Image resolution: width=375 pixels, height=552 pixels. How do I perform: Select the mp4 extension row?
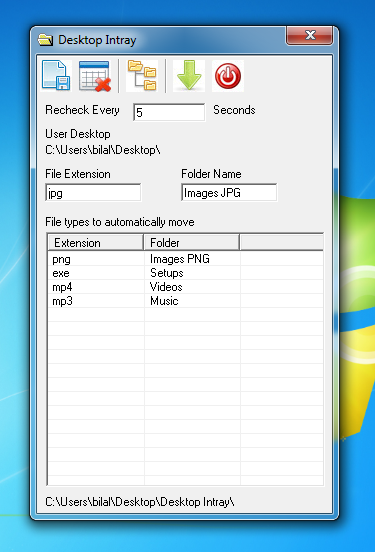click(186, 287)
